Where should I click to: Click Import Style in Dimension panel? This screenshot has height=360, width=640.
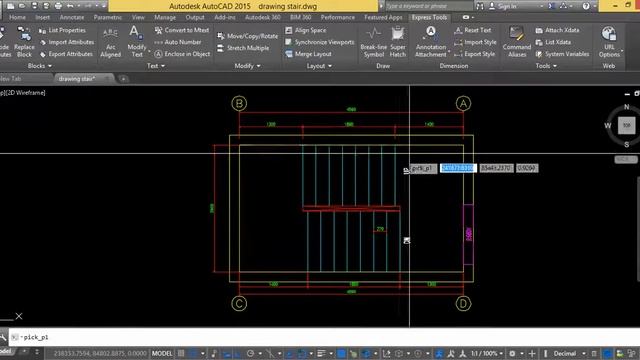pyautogui.click(x=475, y=42)
